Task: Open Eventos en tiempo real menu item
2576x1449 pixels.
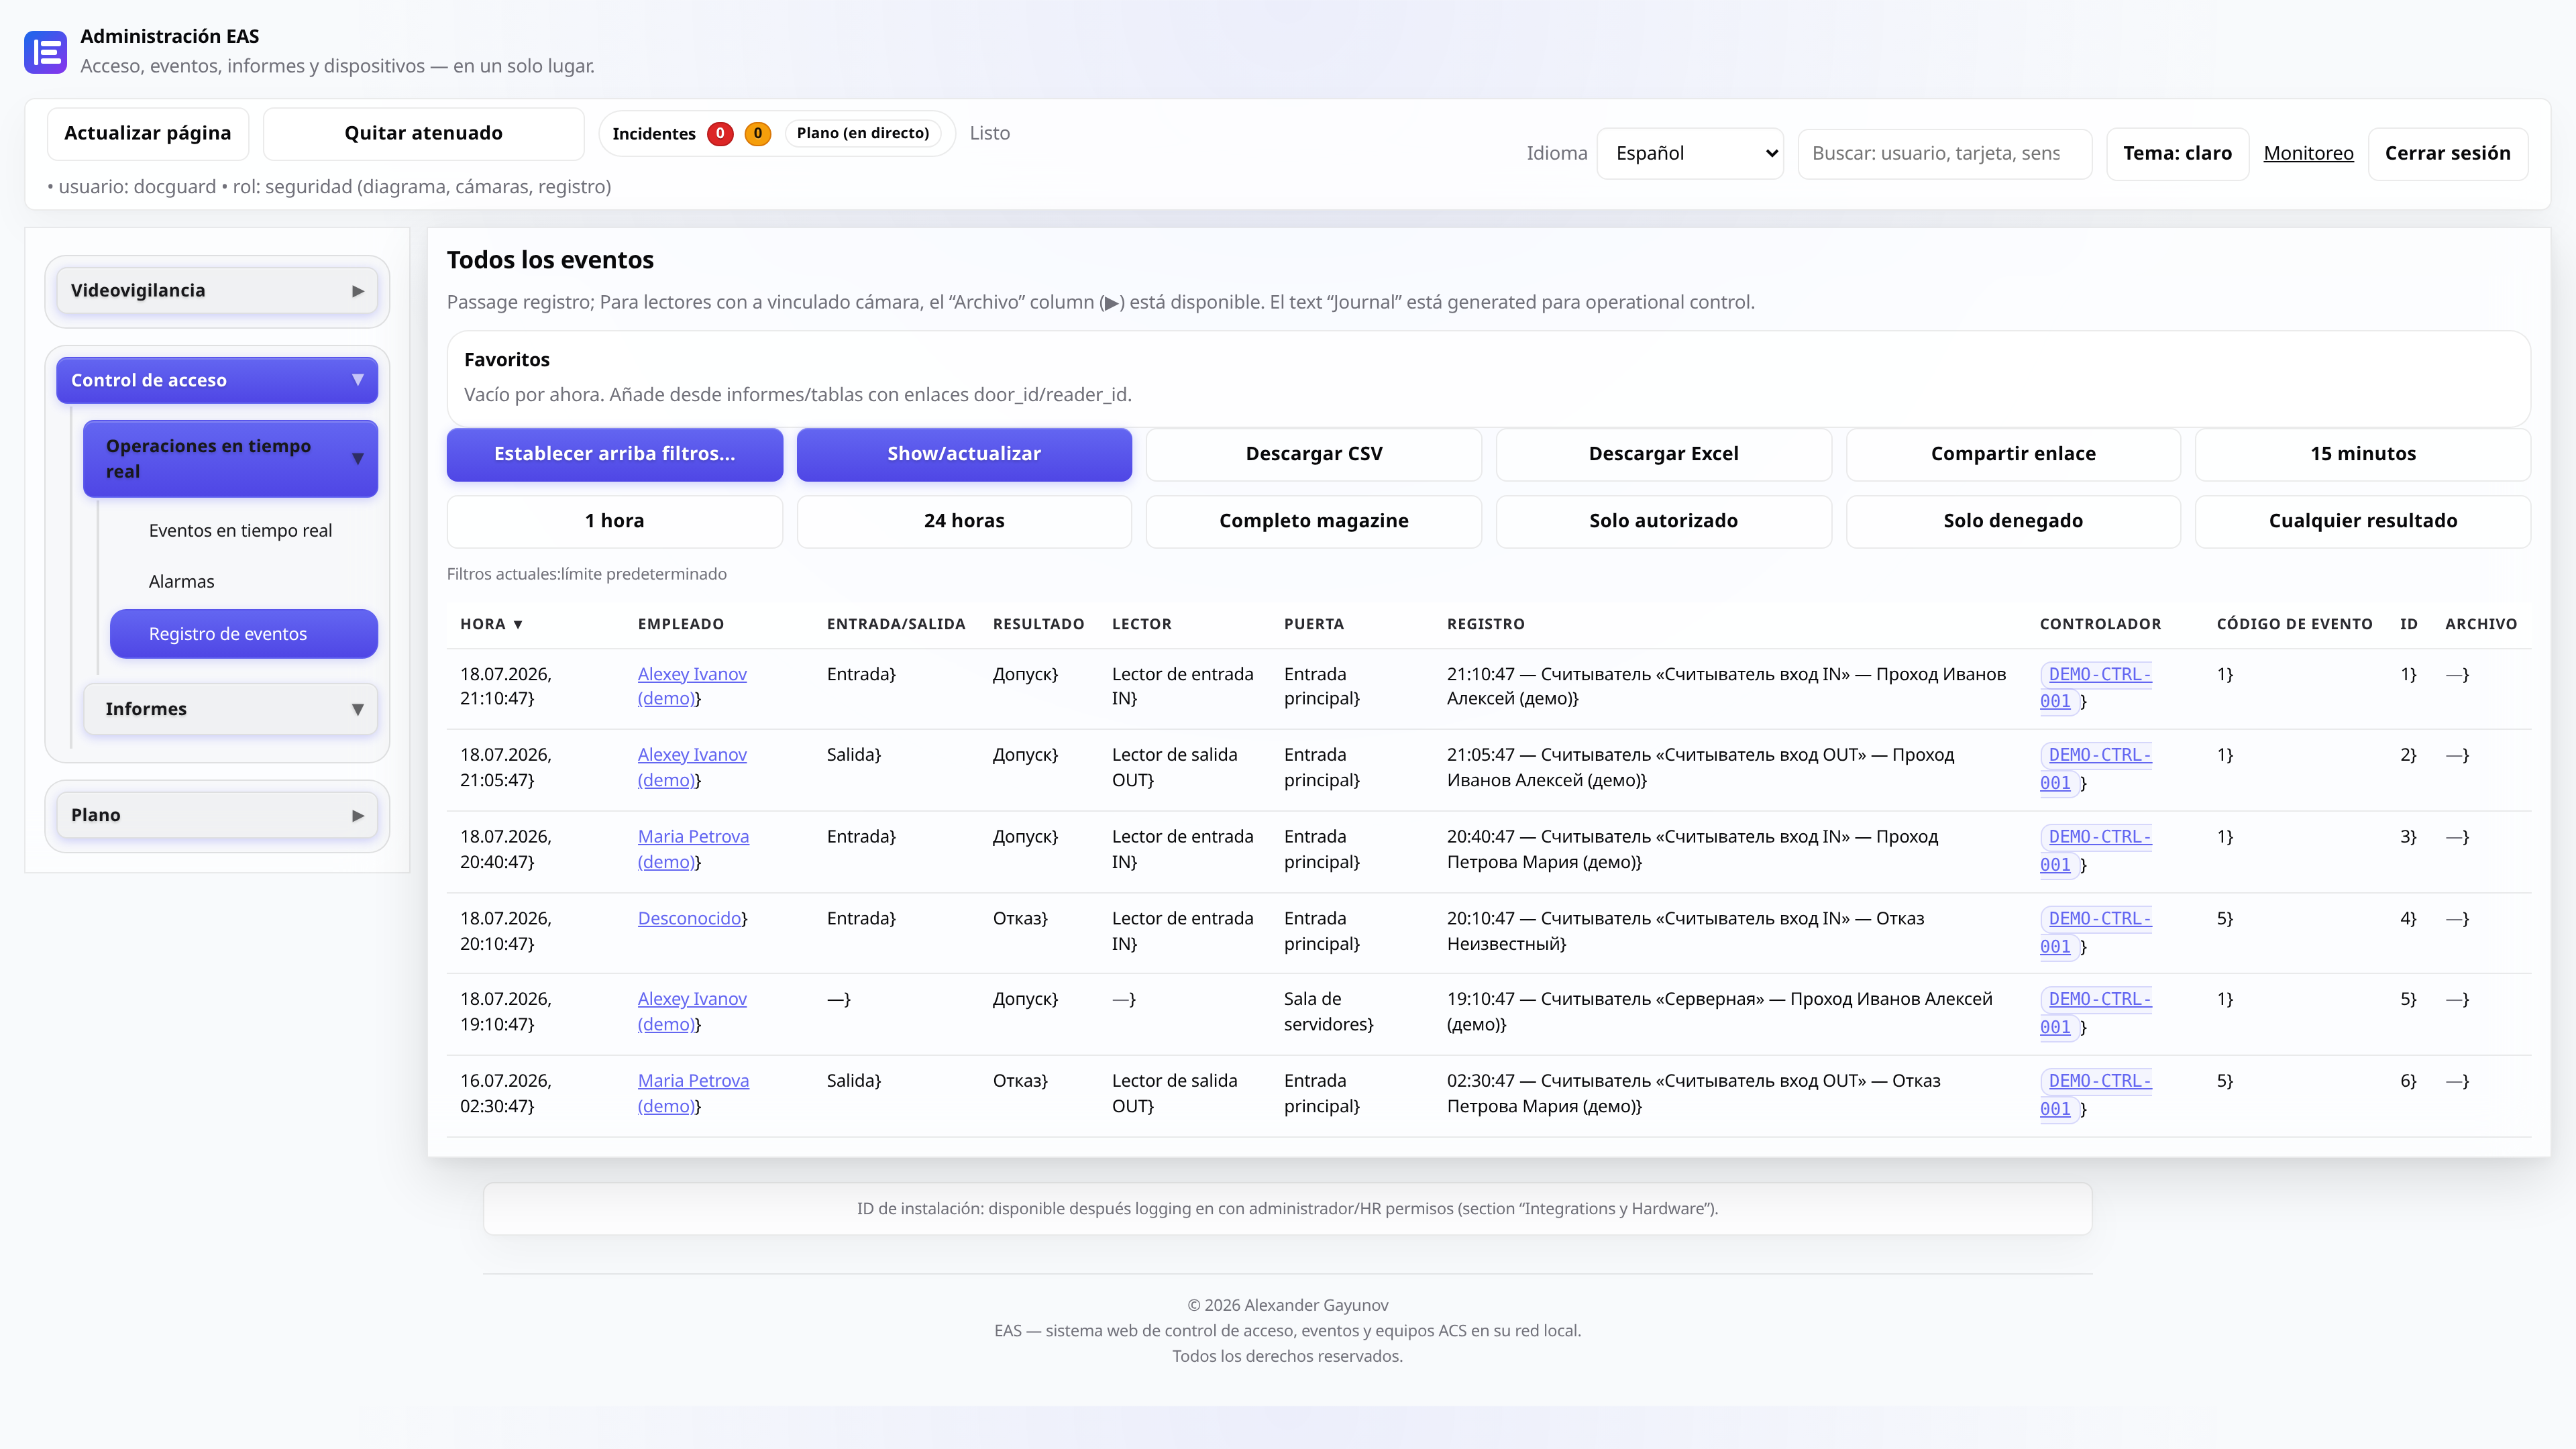Action: pyautogui.click(x=240, y=530)
